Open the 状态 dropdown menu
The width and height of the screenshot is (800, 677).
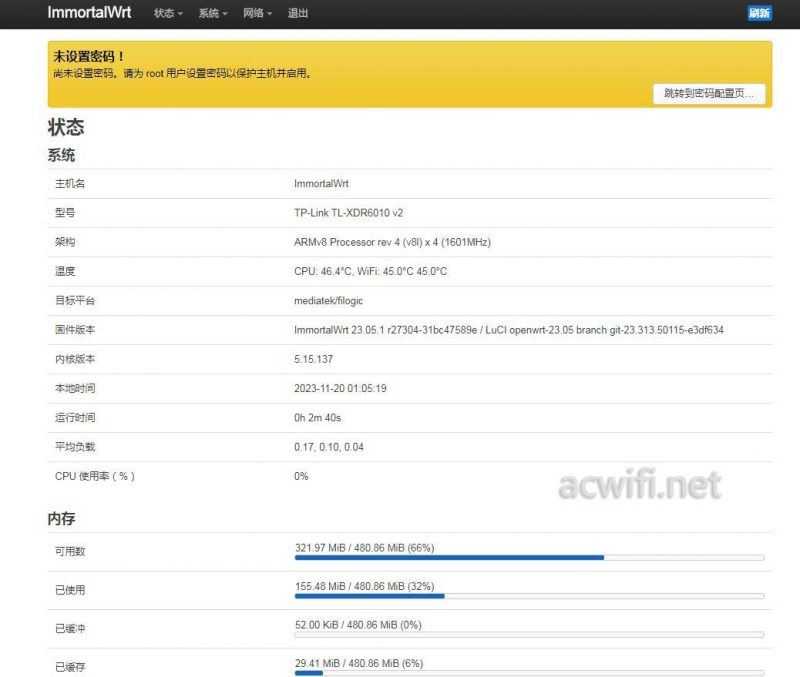point(163,13)
